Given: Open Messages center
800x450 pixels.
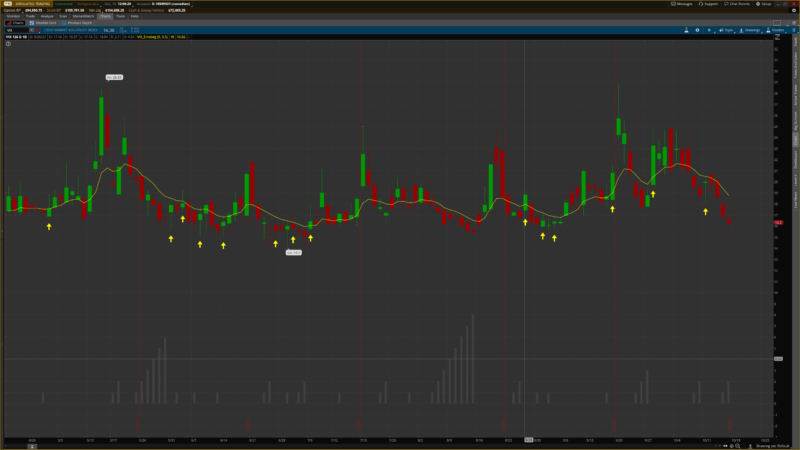Looking at the screenshot, I should [682, 4].
